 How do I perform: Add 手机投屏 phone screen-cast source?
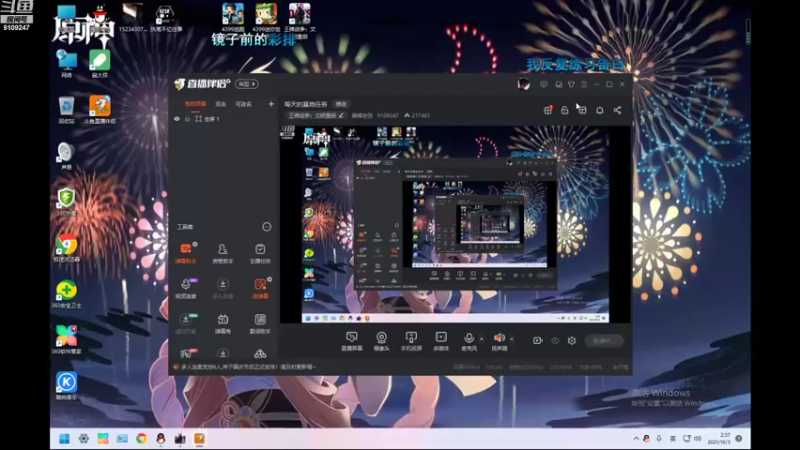coord(411,341)
